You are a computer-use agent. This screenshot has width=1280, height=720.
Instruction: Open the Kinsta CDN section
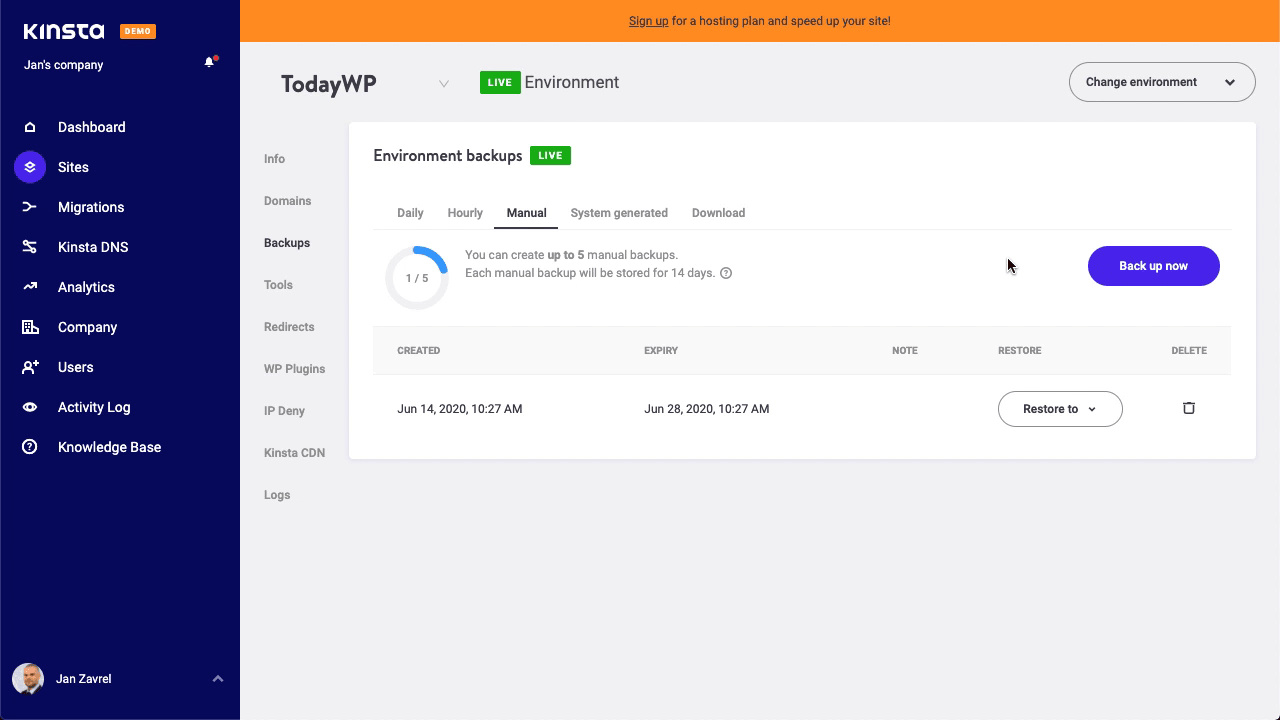(294, 453)
